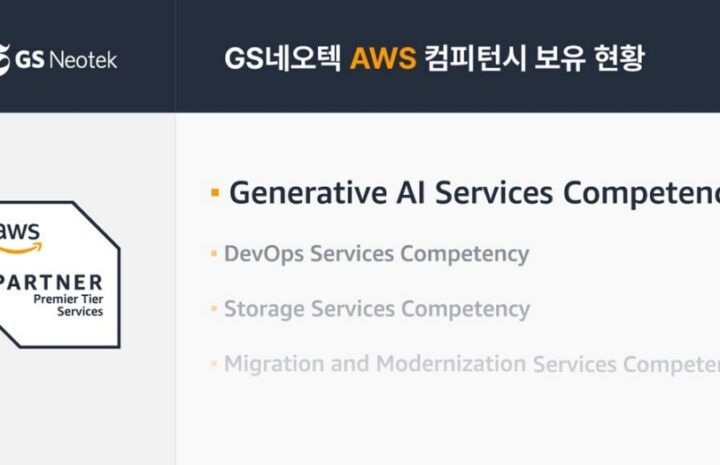720x465 pixels.
Task: Click the bullet beside Storage Services Competency
Action: 214,308
